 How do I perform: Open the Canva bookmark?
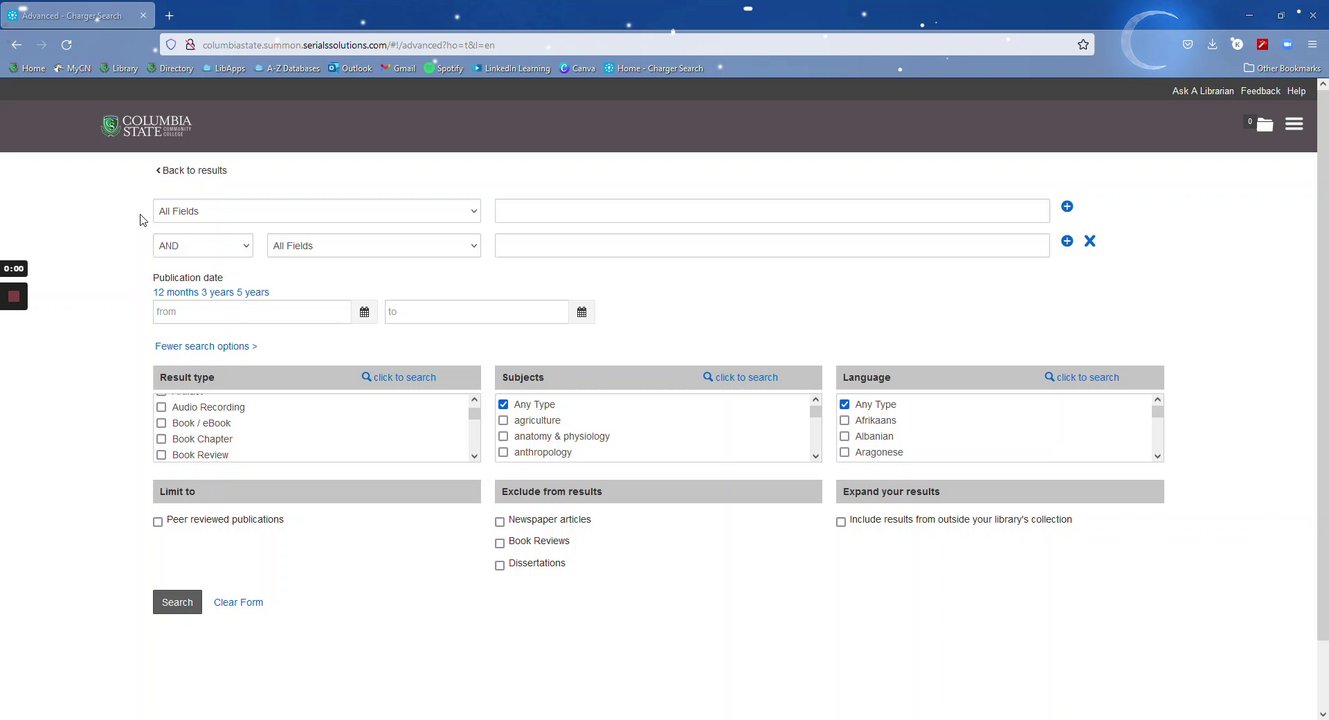577,69
